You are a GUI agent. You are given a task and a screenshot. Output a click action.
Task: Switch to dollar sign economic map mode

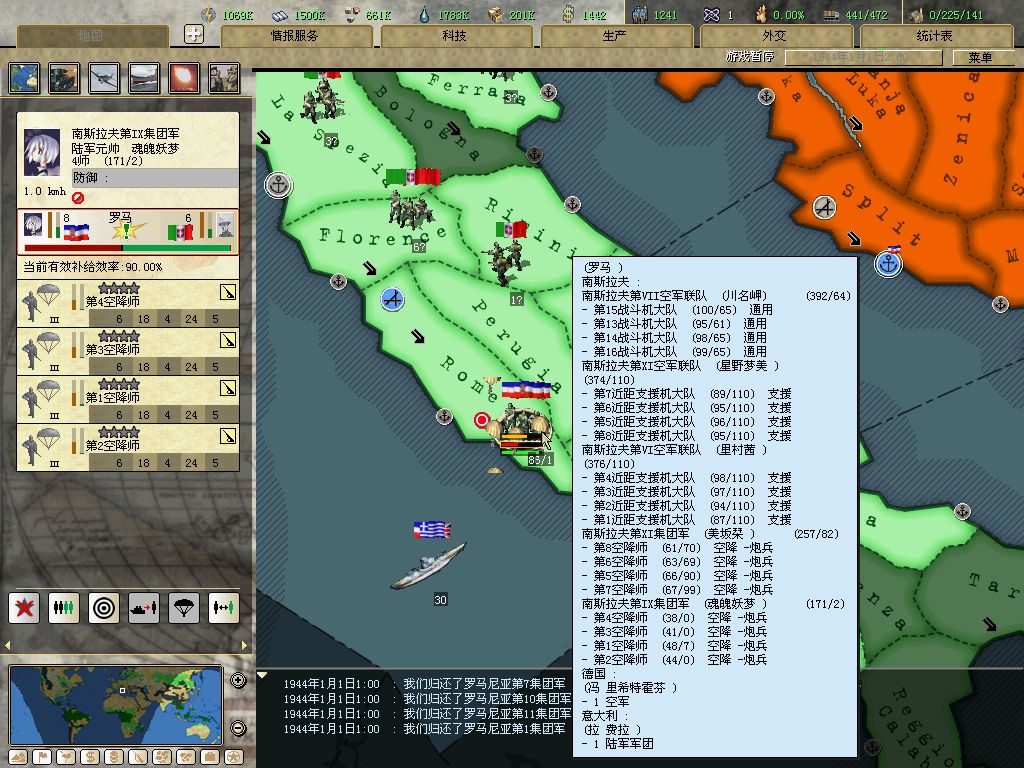tap(90, 757)
